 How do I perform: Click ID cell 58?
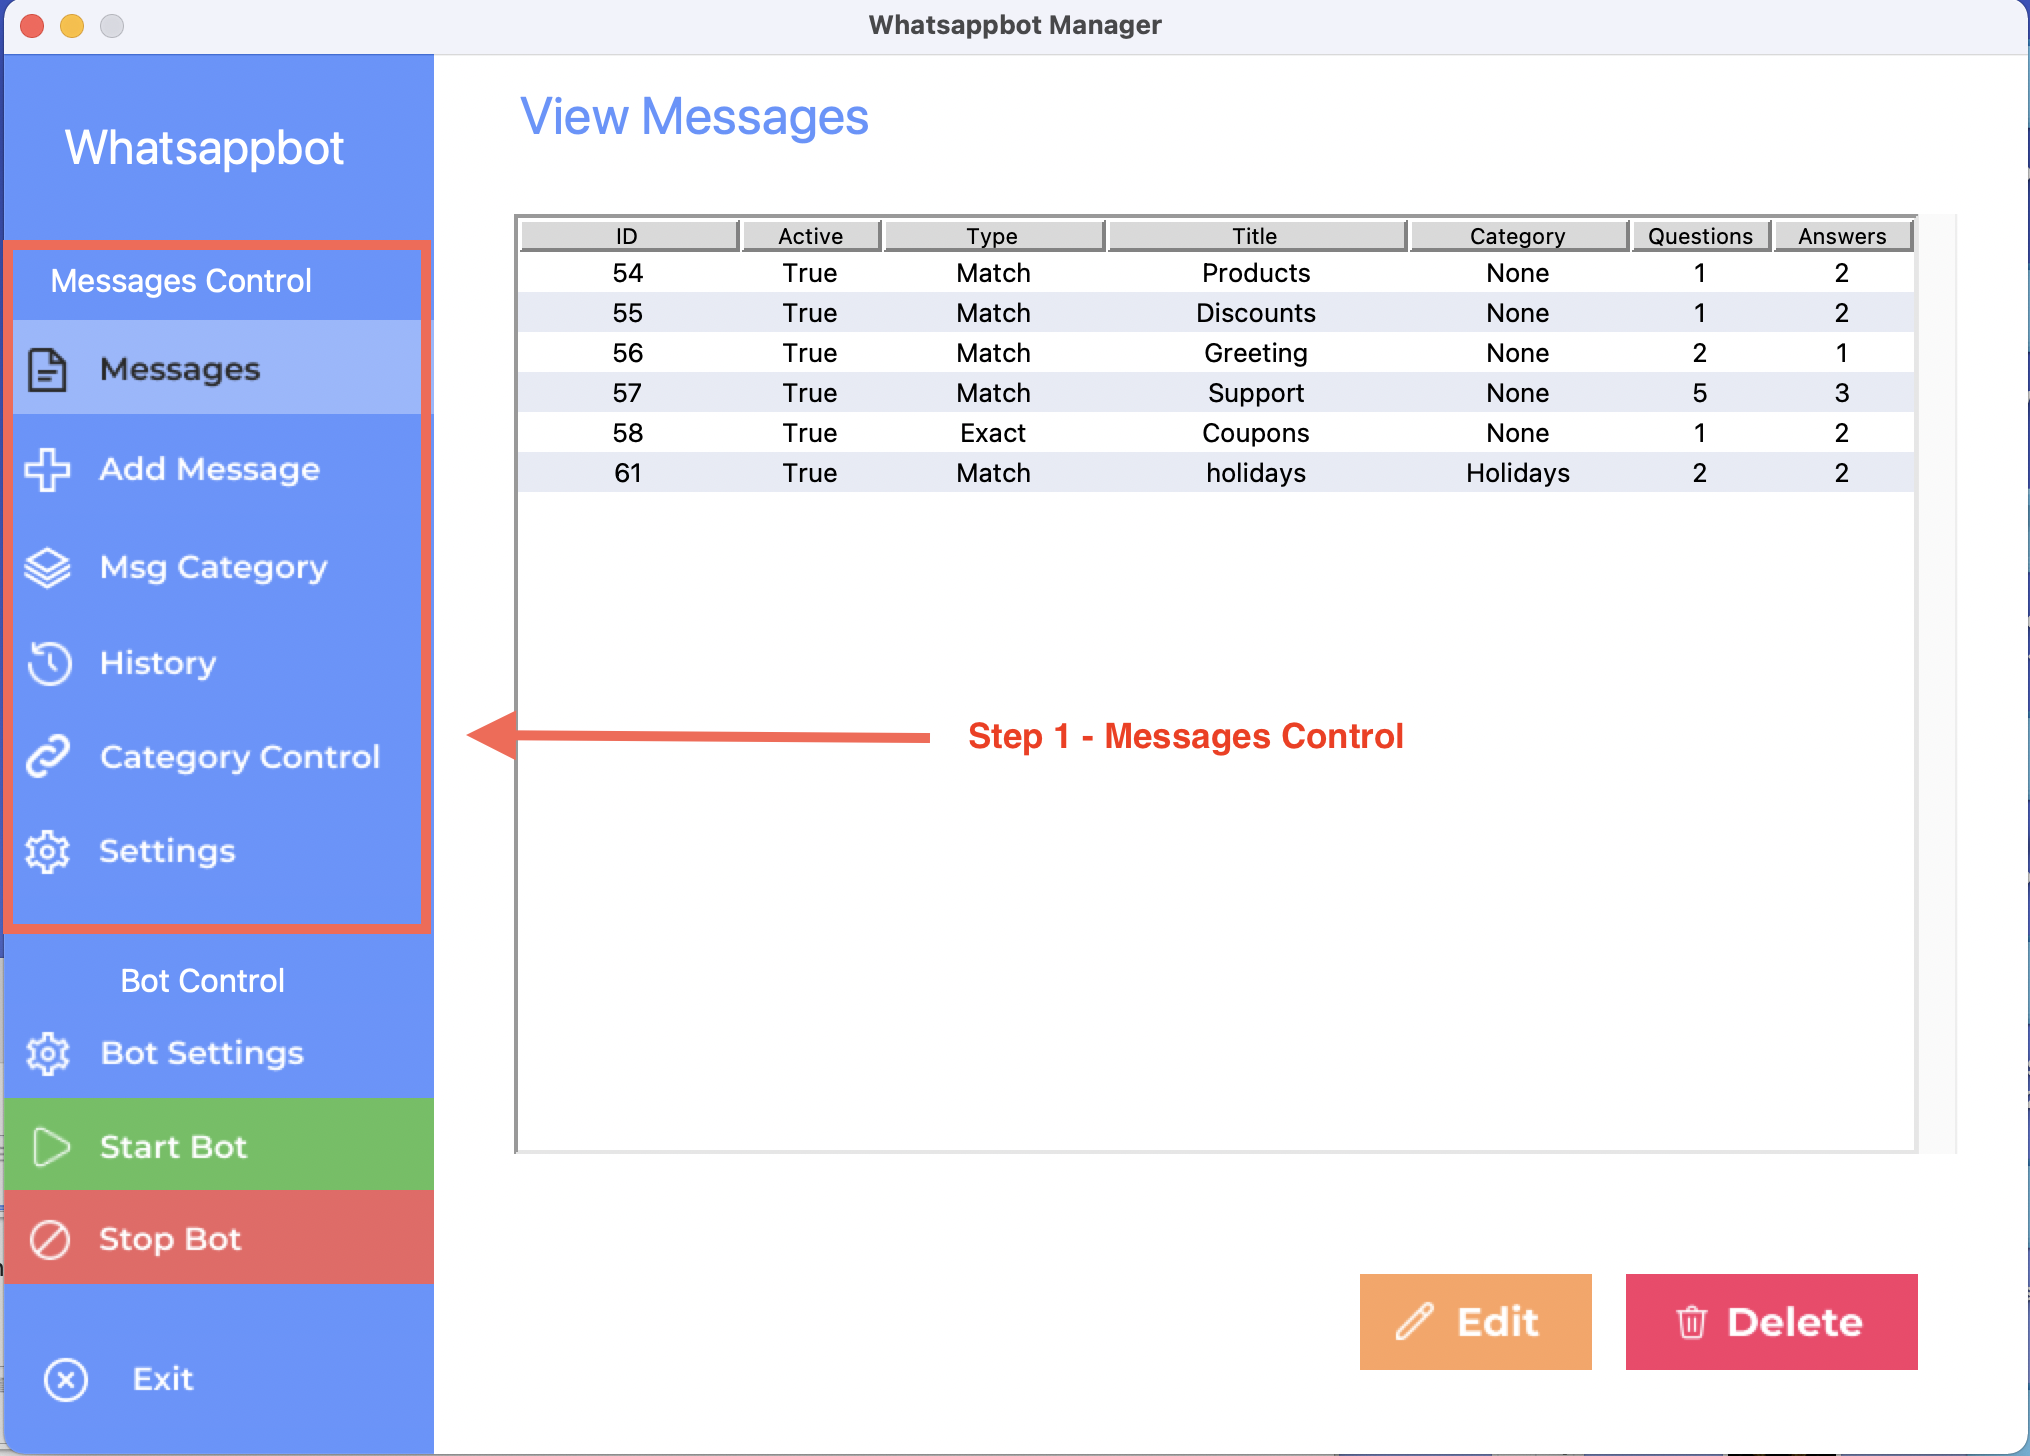(628, 433)
